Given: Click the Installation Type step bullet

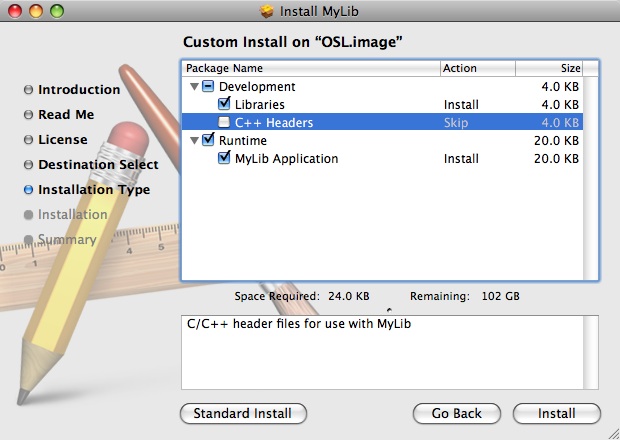Looking at the screenshot, I should 28,190.
